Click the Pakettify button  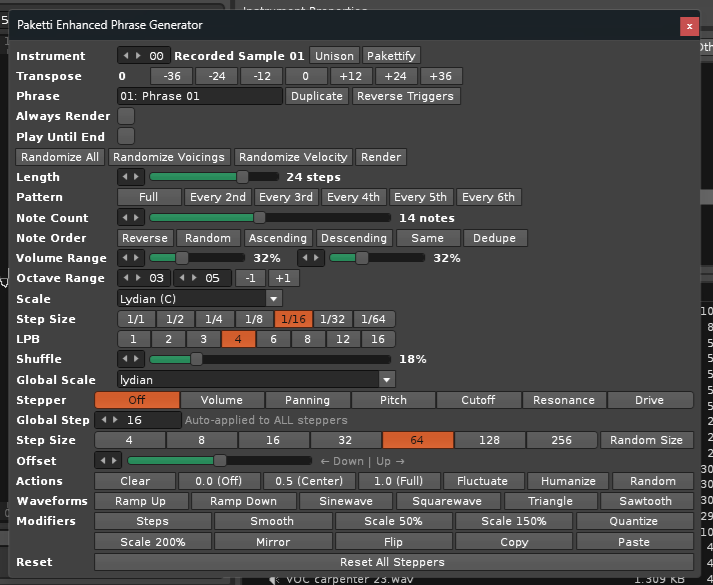click(391, 56)
